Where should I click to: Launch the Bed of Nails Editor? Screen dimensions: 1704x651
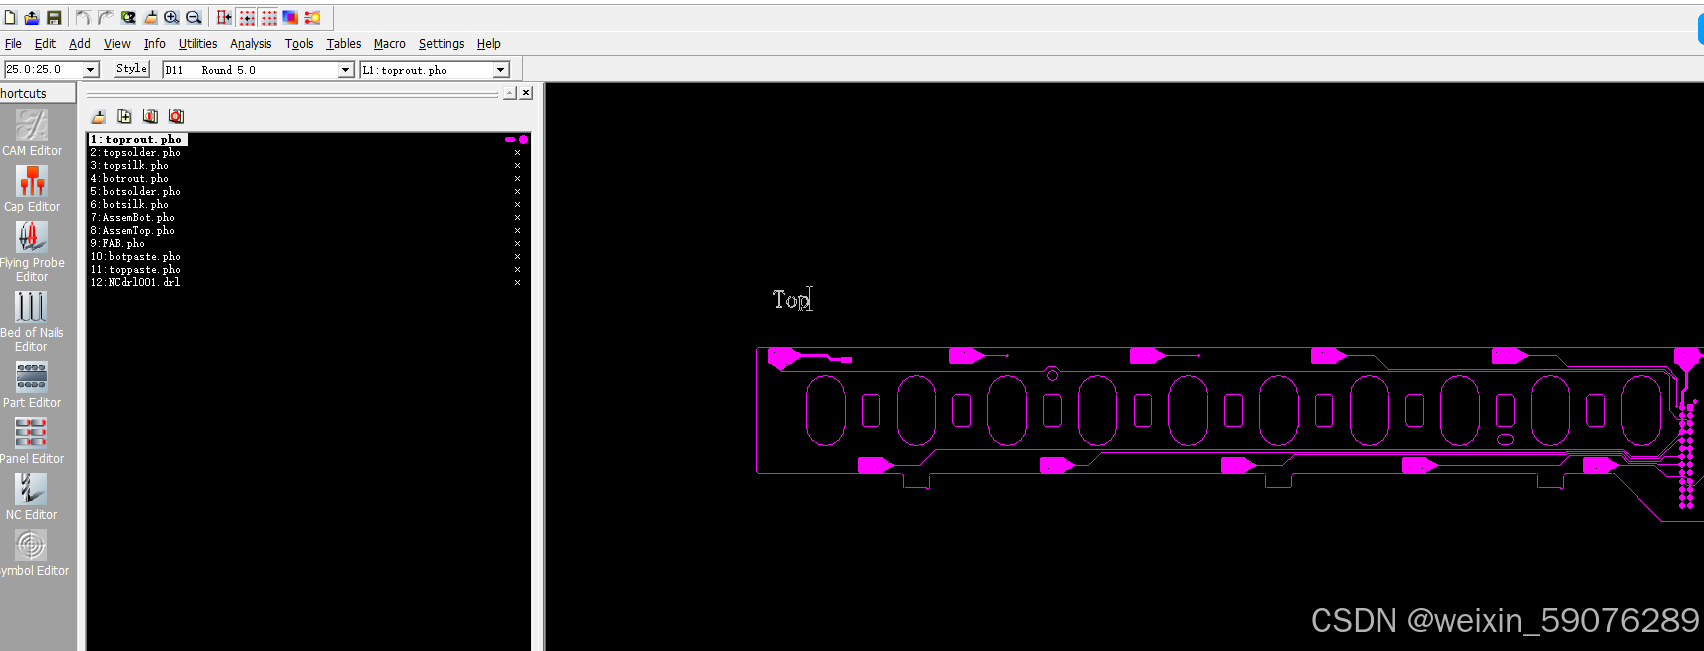point(32,321)
